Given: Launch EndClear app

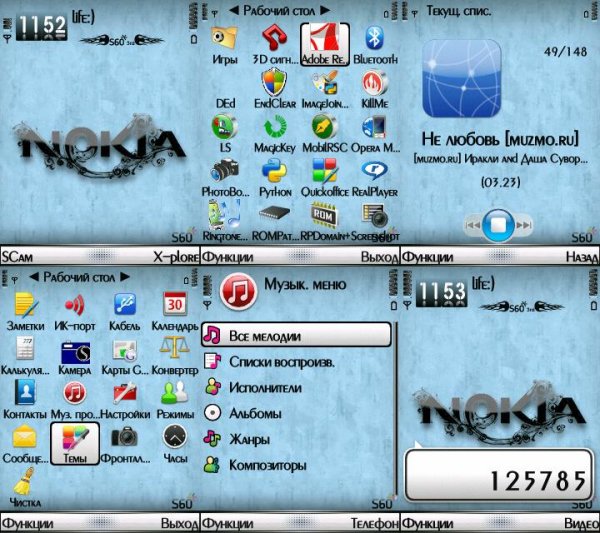Looking at the screenshot, I should tap(275, 89).
